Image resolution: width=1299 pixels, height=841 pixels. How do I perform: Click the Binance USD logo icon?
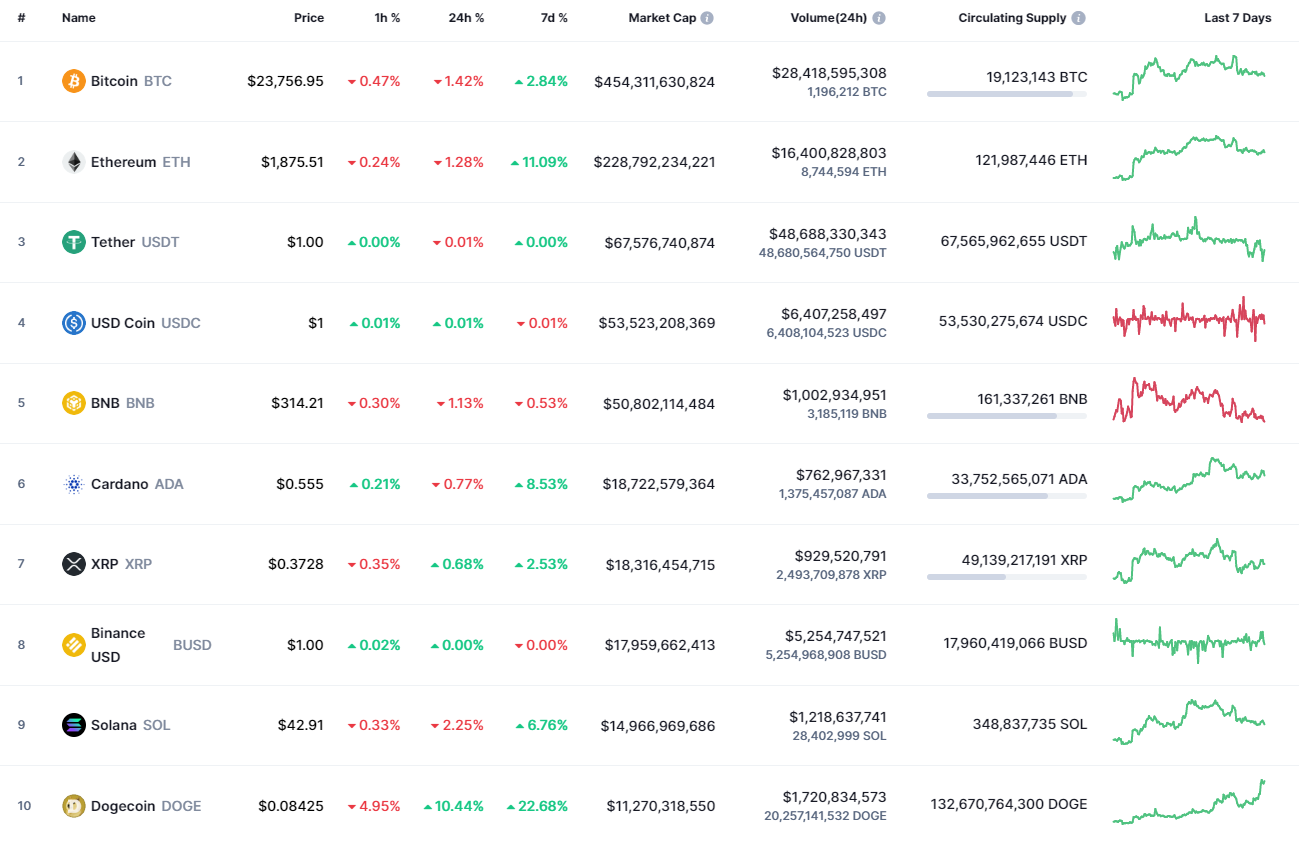pos(74,645)
